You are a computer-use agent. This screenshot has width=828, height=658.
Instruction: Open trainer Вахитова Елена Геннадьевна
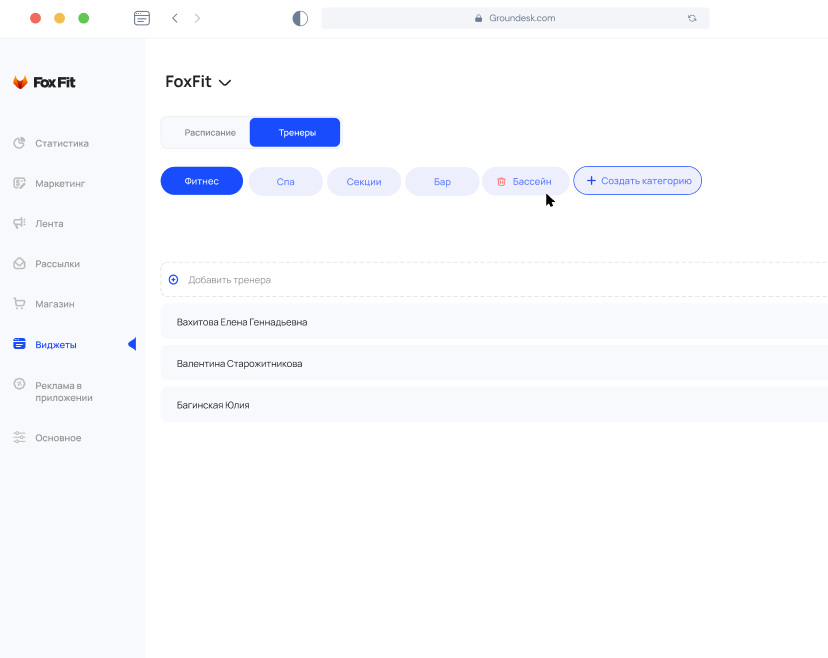pyautogui.click(x=494, y=321)
